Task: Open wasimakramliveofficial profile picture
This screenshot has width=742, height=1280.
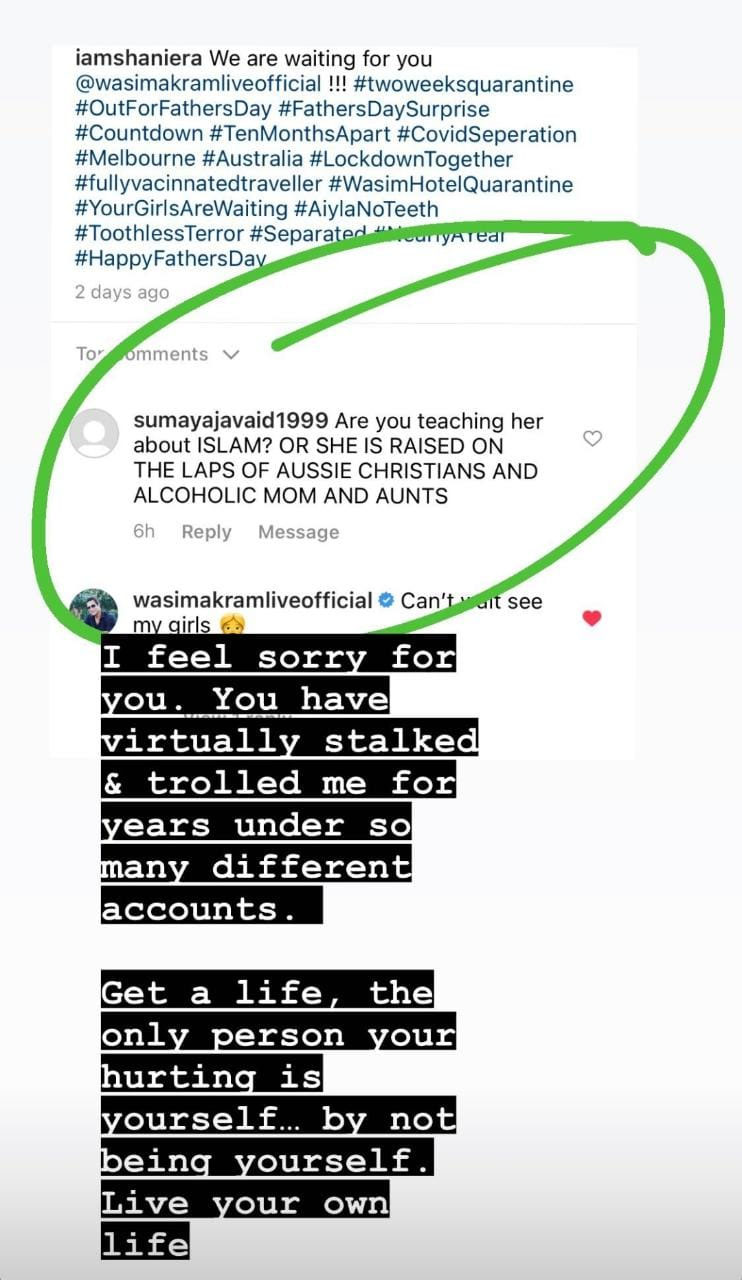Action: pos(94,609)
